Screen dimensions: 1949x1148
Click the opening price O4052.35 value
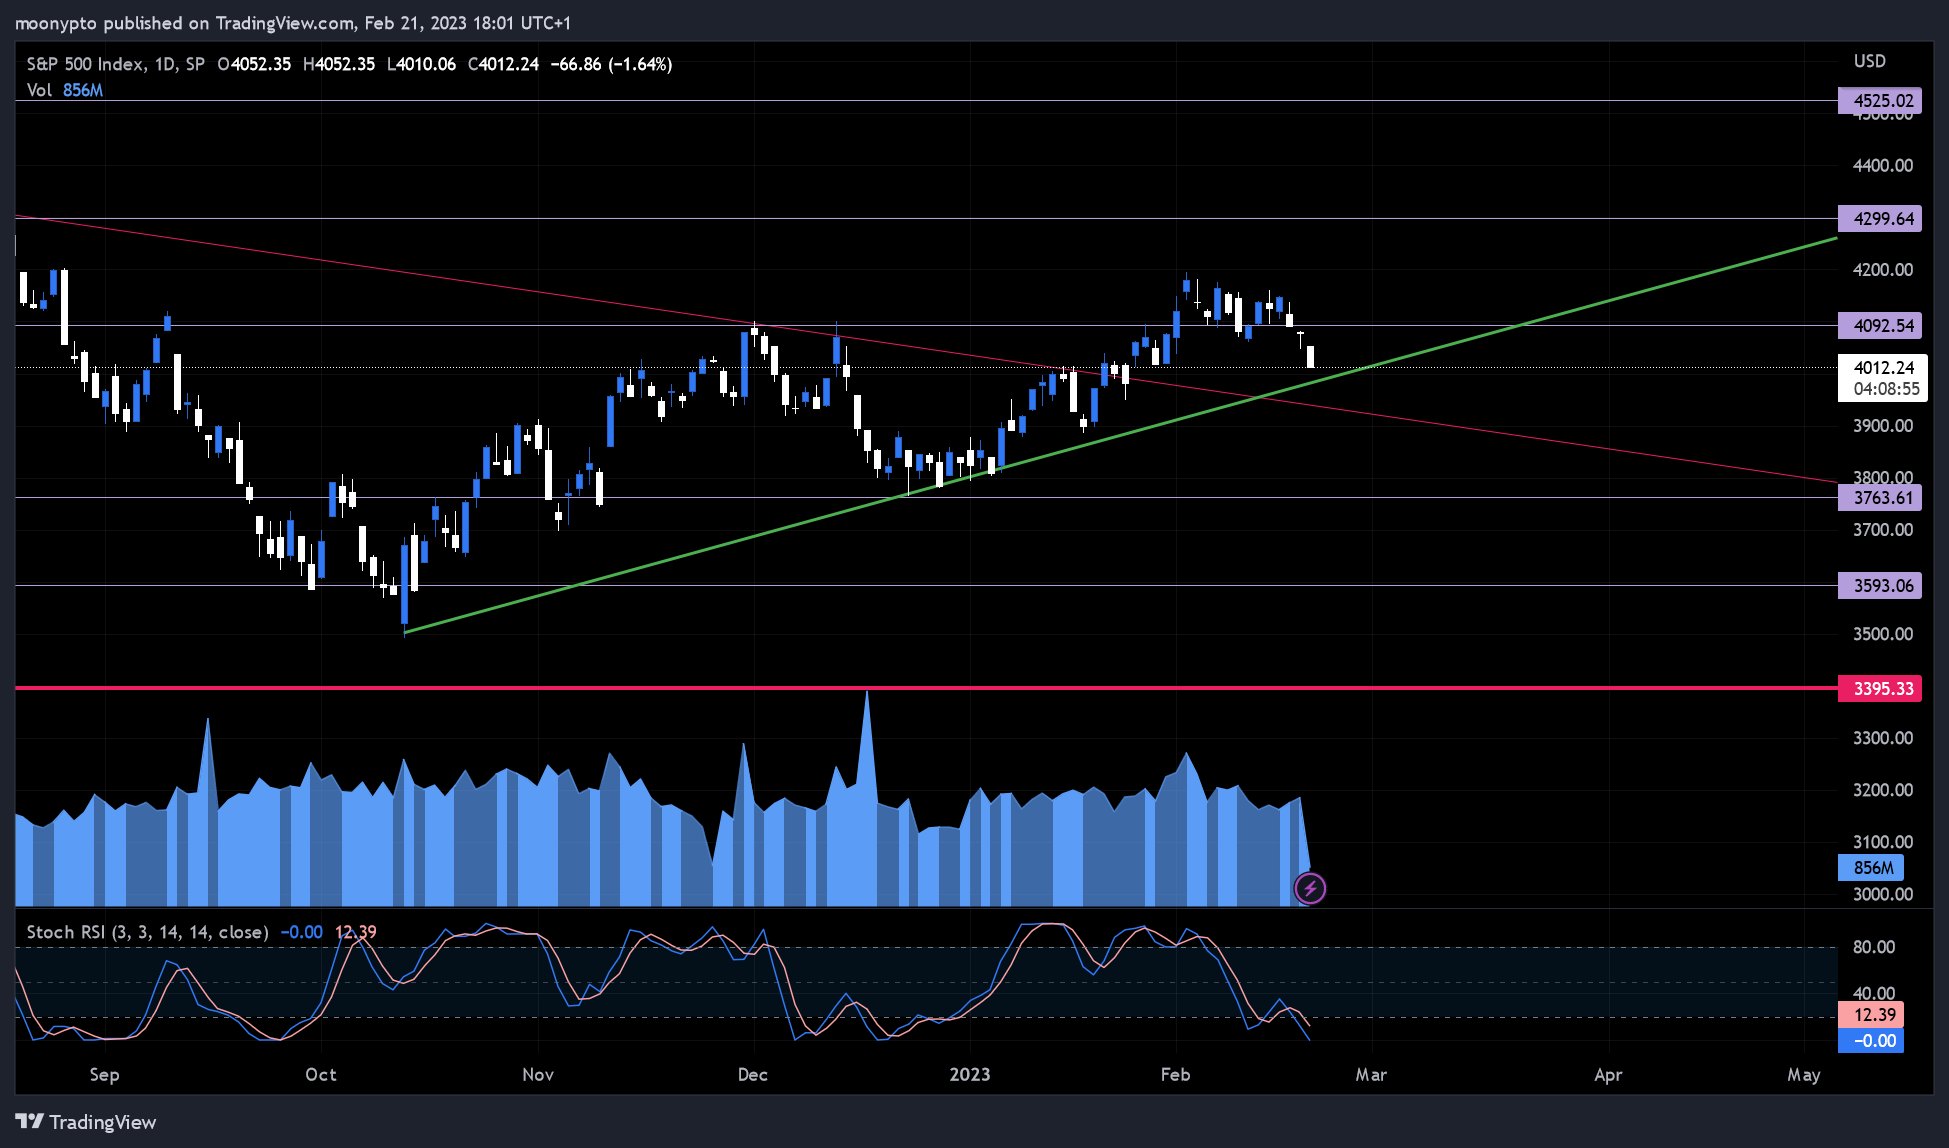pos(254,64)
